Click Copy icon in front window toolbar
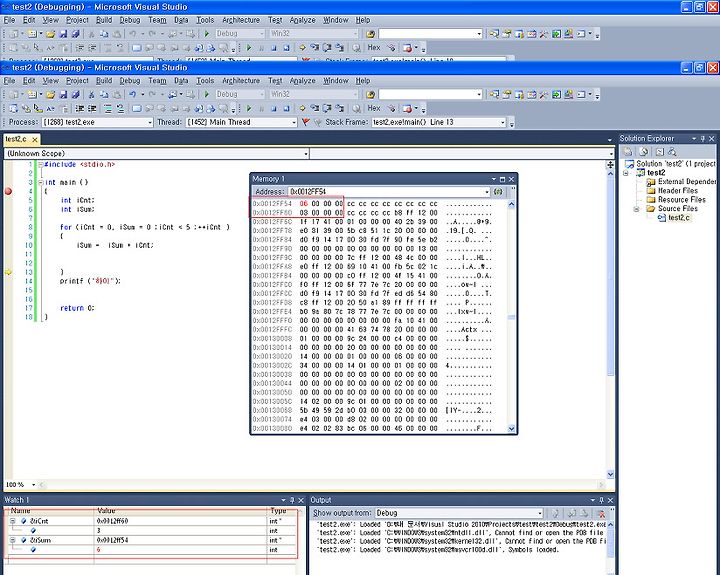Image resolution: width=720 pixels, height=575 pixels. (x=104, y=95)
